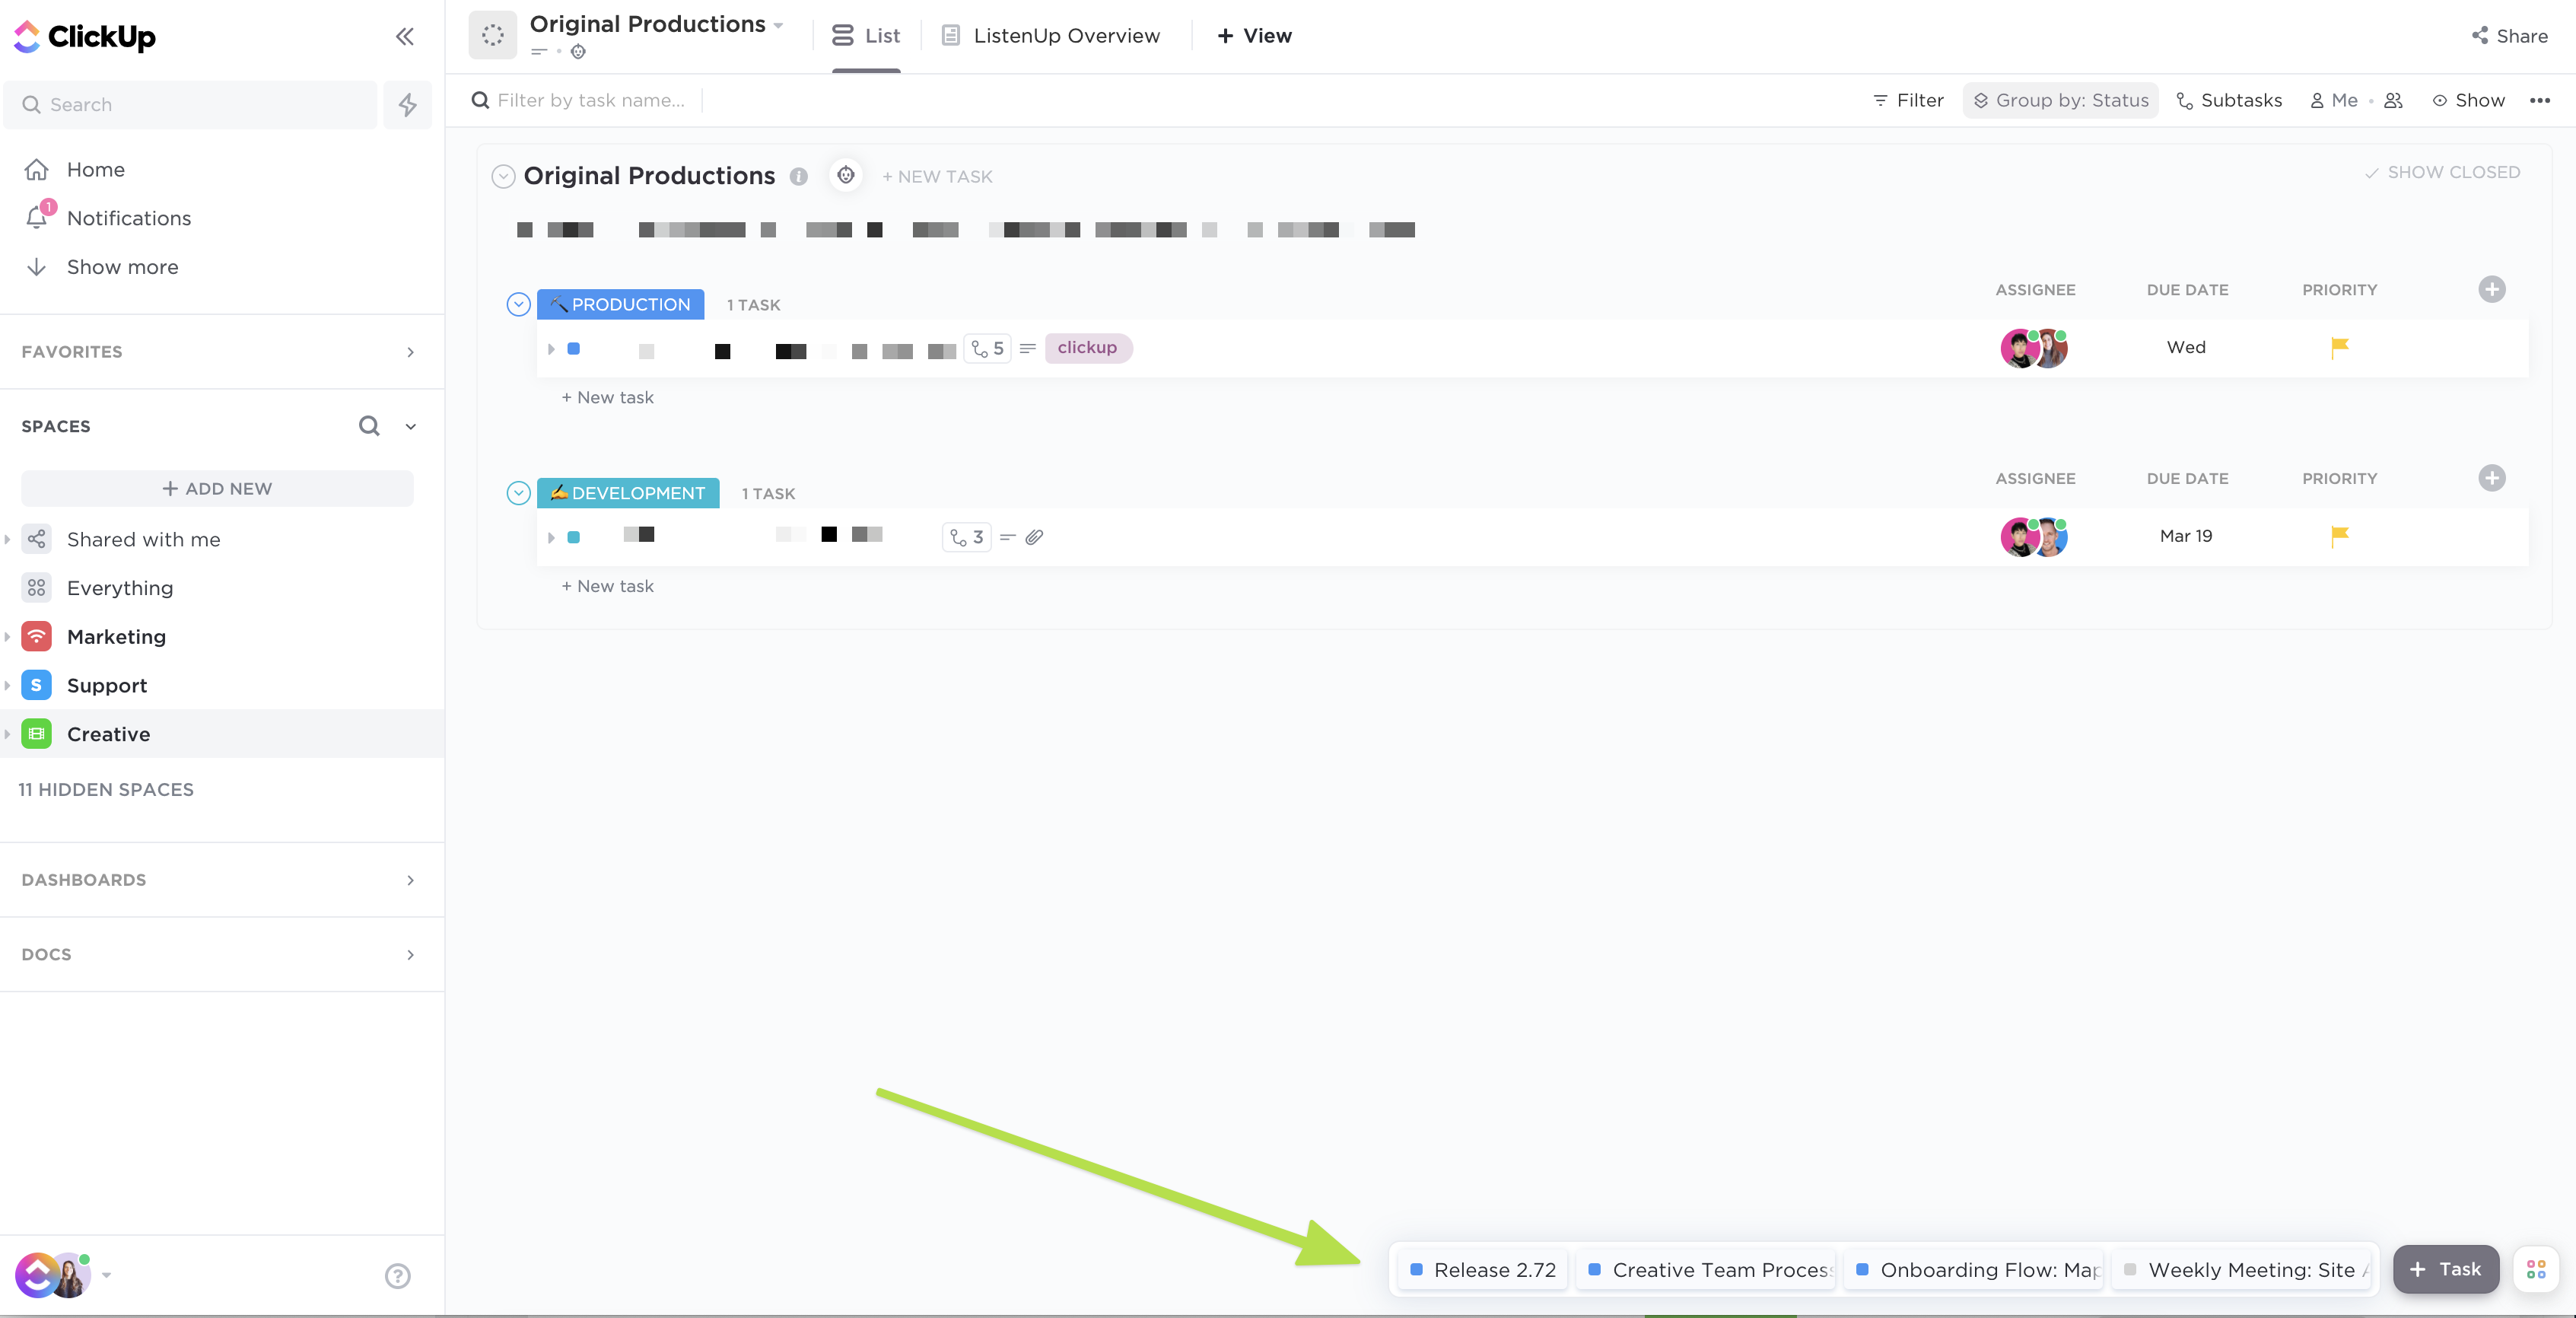Collapse the Production status group

tap(518, 304)
